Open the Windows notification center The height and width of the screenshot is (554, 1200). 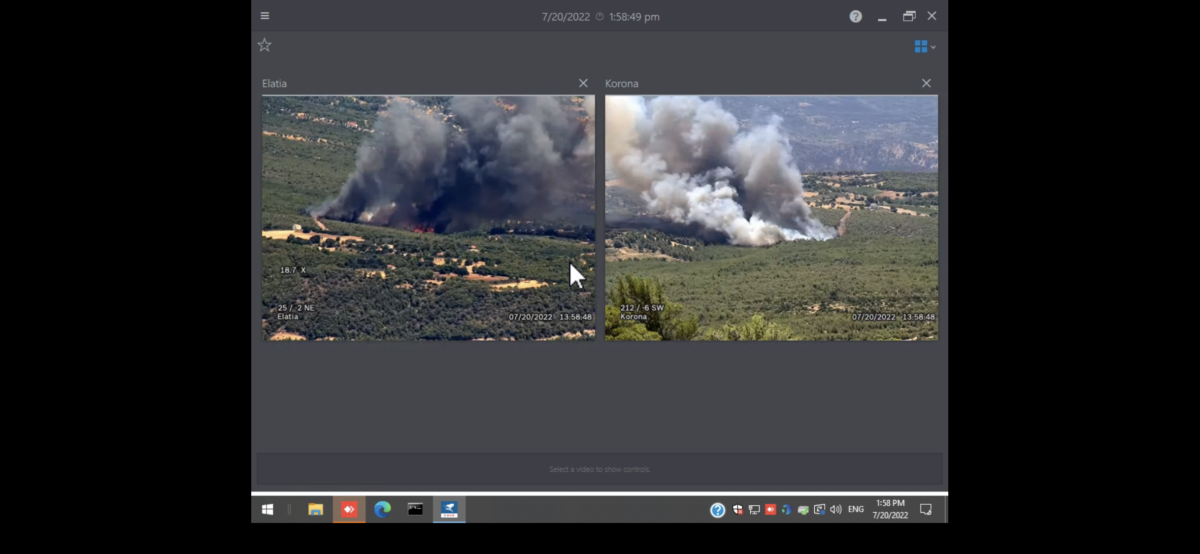(x=926, y=510)
